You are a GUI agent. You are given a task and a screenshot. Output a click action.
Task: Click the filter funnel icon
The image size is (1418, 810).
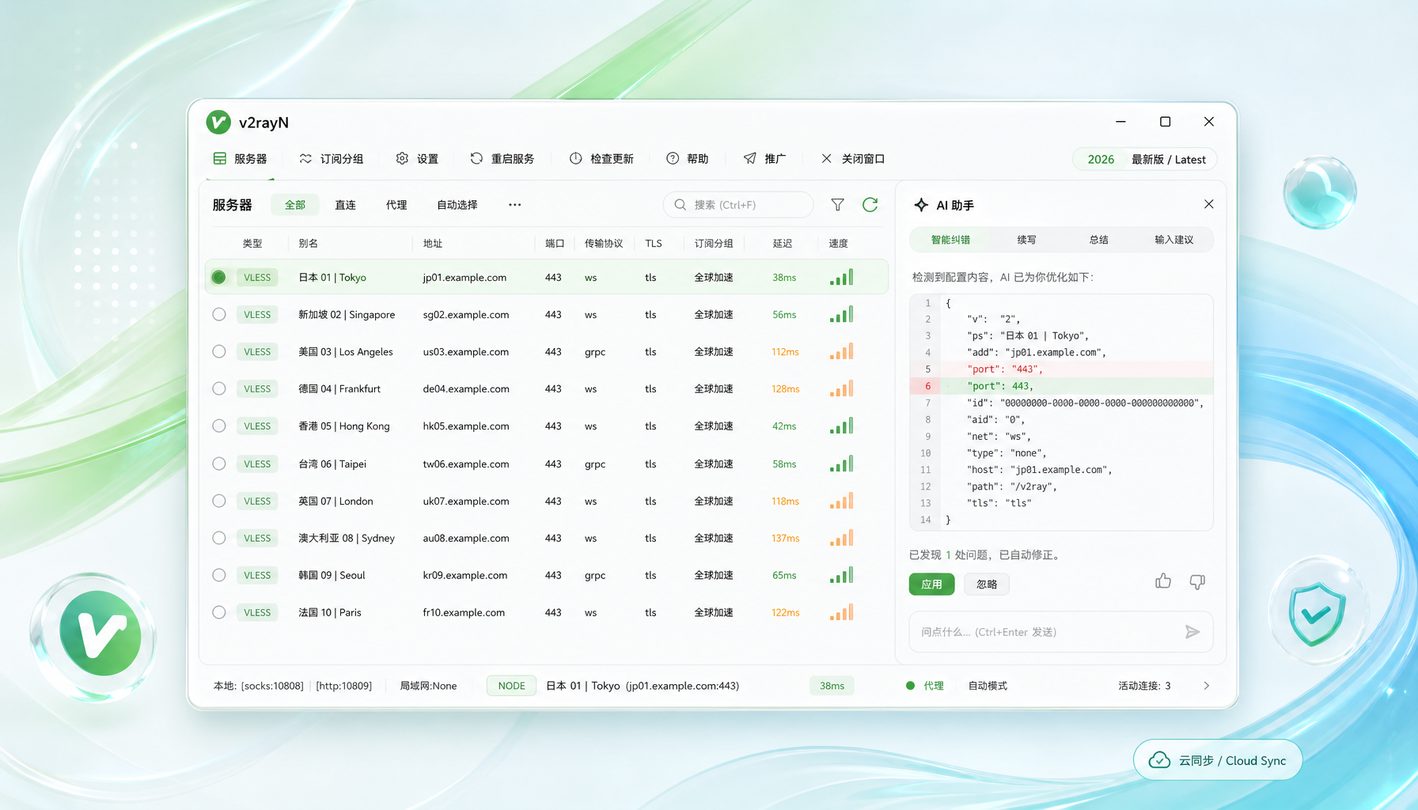click(x=838, y=205)
